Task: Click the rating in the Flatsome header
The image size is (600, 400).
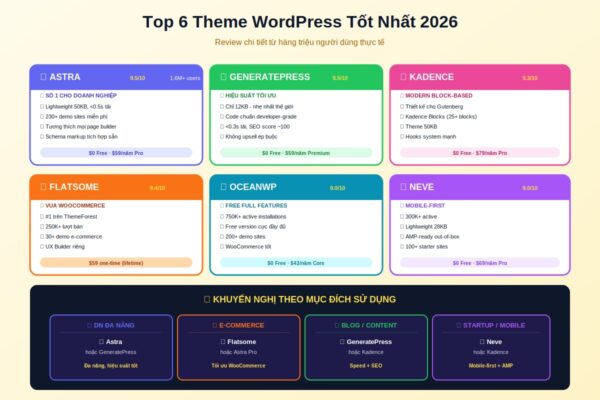Action: [x=157, y=188]
